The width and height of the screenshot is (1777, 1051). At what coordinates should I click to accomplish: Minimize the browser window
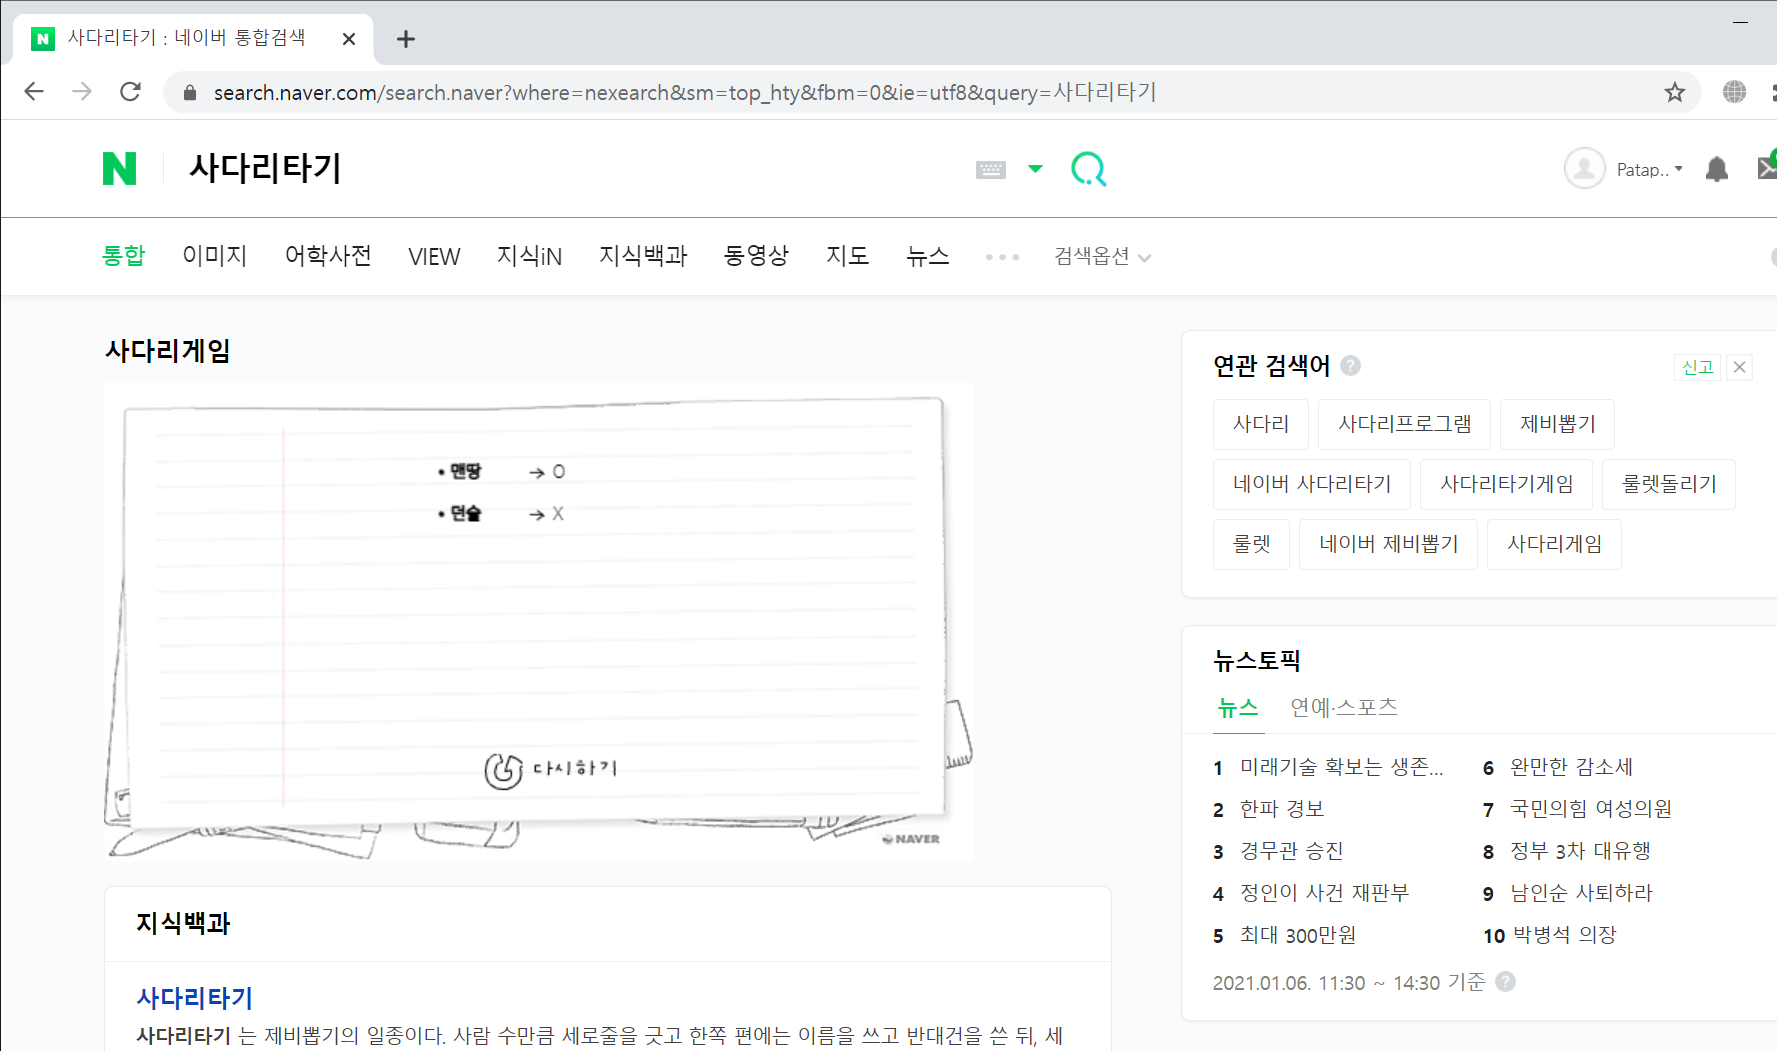tap(1740, 22)
